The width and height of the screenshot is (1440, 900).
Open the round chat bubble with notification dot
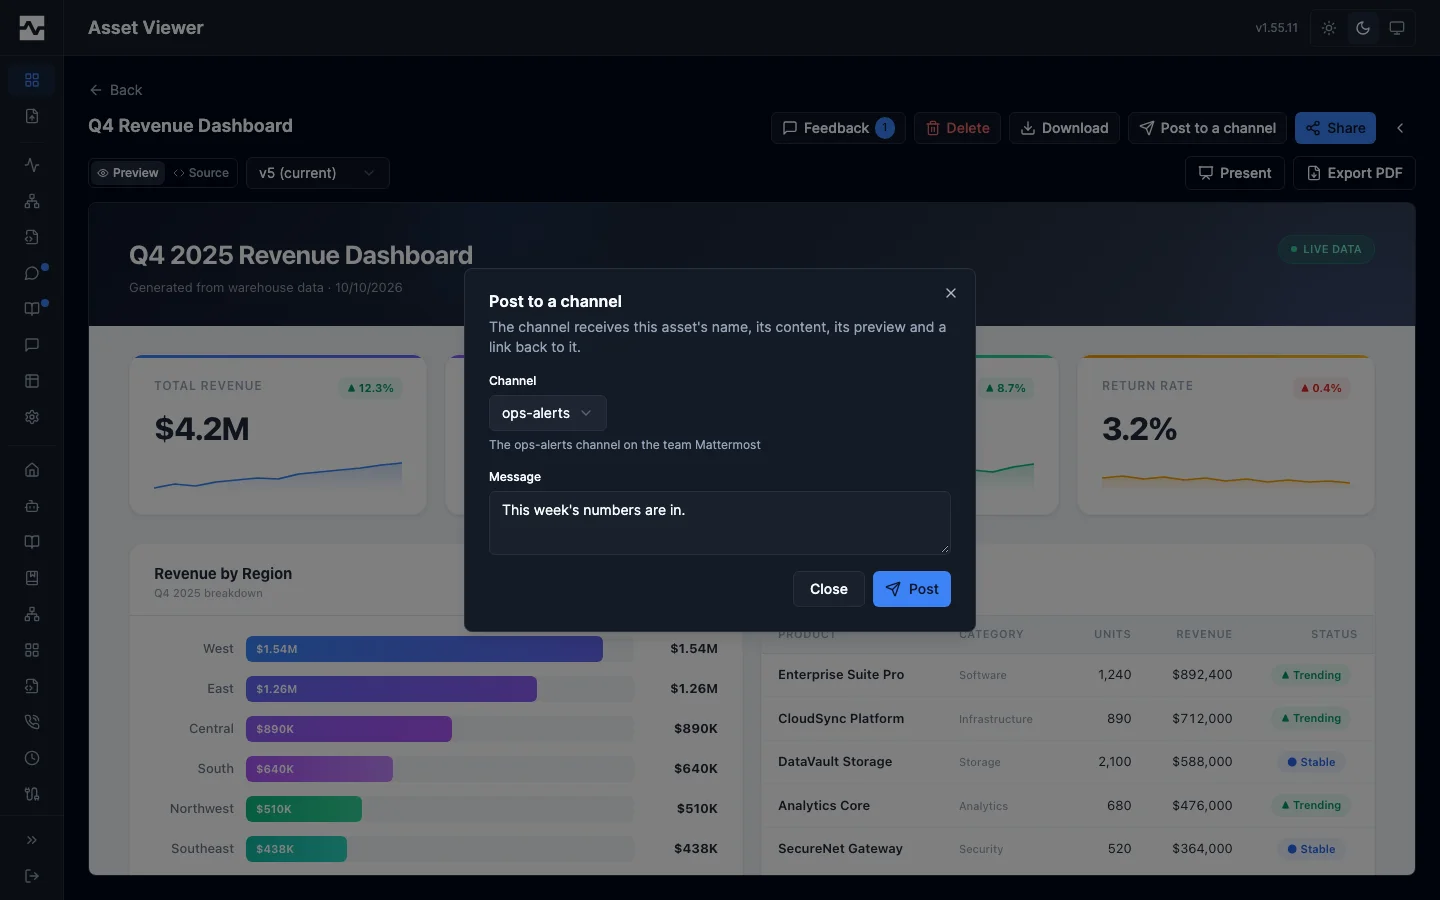pyautogui.click(x=32, y=273)
